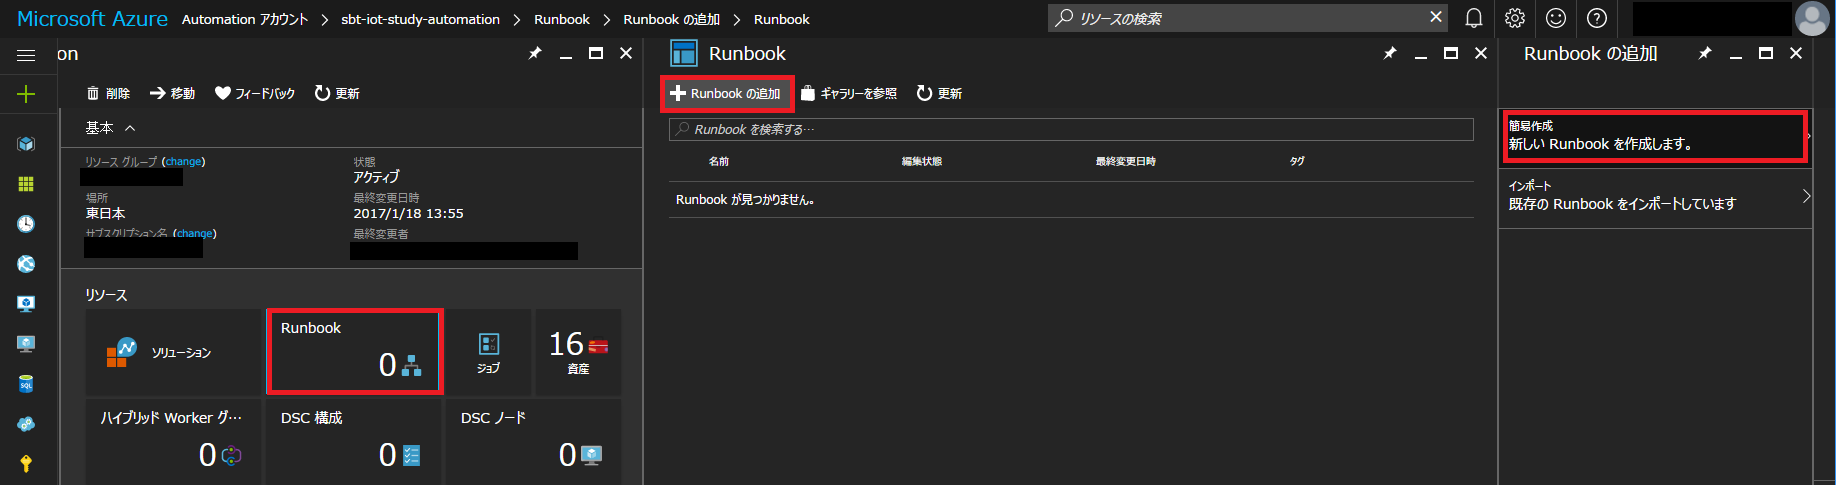
Task: Click the 削除 (Delete) toolbar button
Action: click(108, 93)
